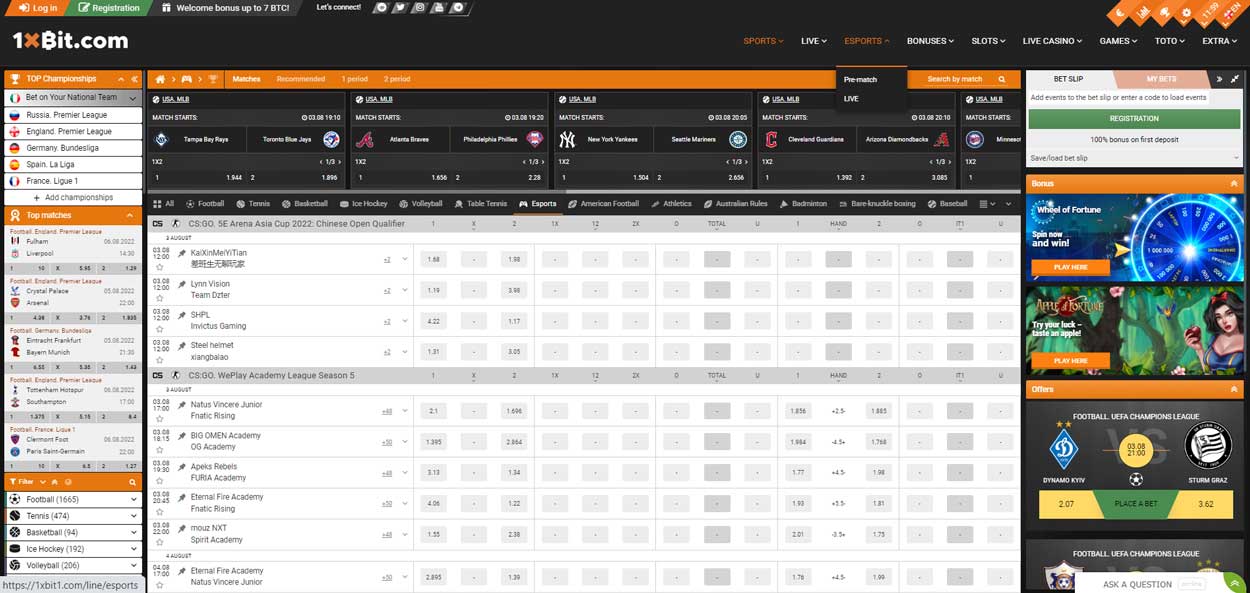The height and width of the screenshot is (593, 1250).
Task: Favorite the Steel helmet vs xiangbalao match
Action: [159, 361]
